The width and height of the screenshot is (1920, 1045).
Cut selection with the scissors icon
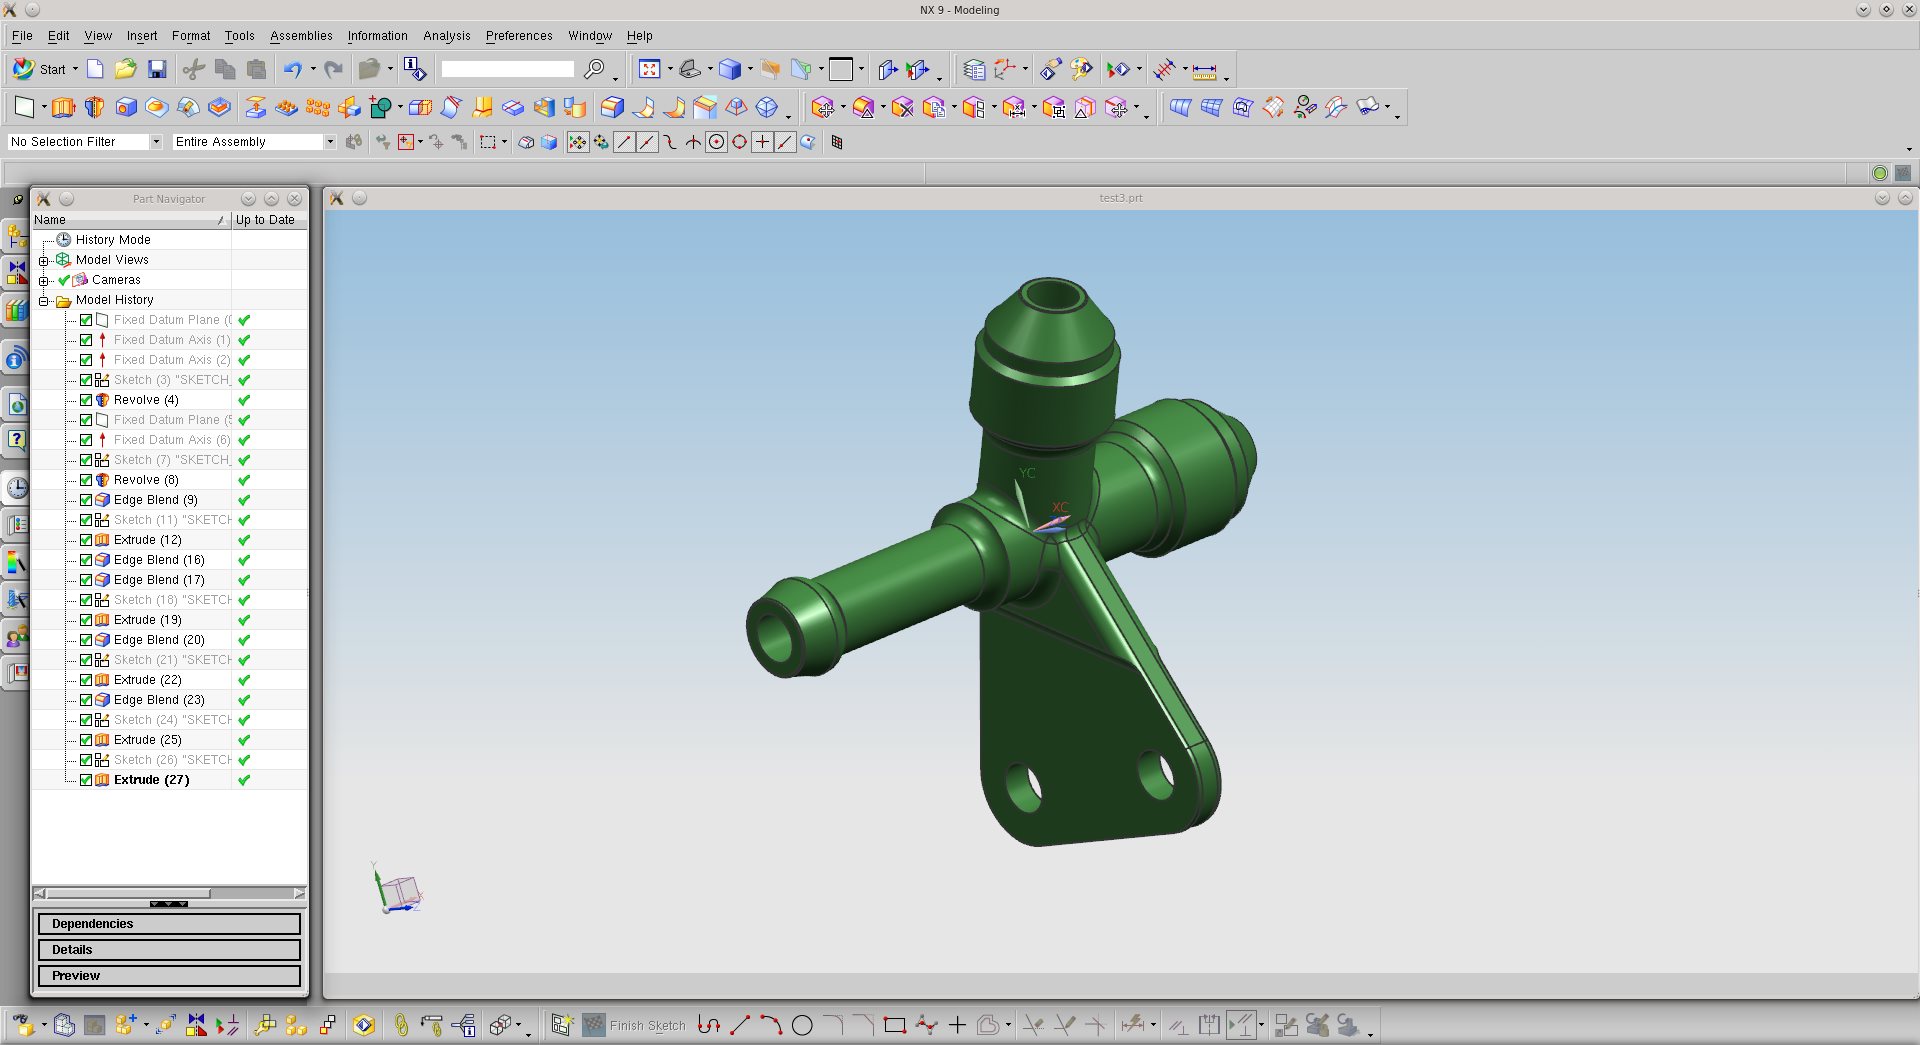(194, 69)
